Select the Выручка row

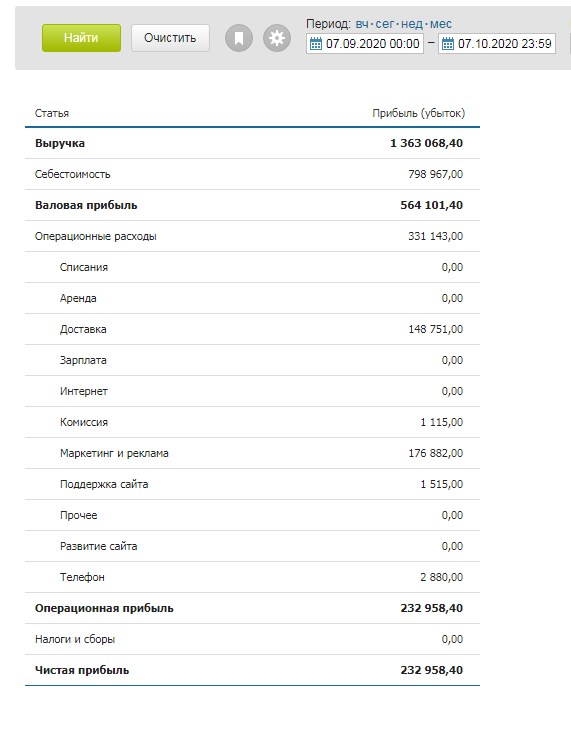(252, 143)
